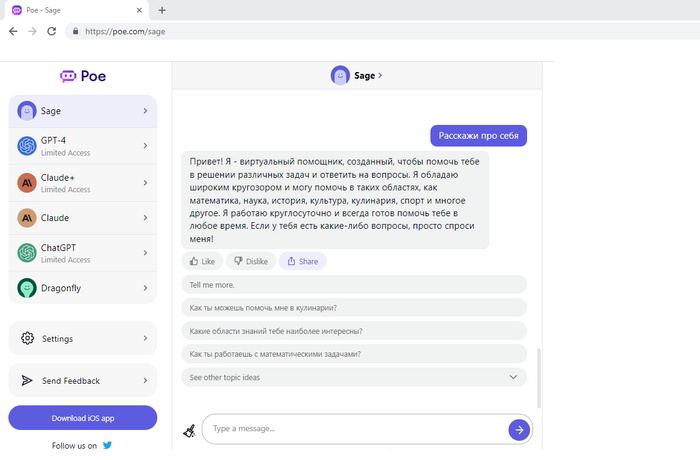Click the Poe logo in the sidebar

83,76
